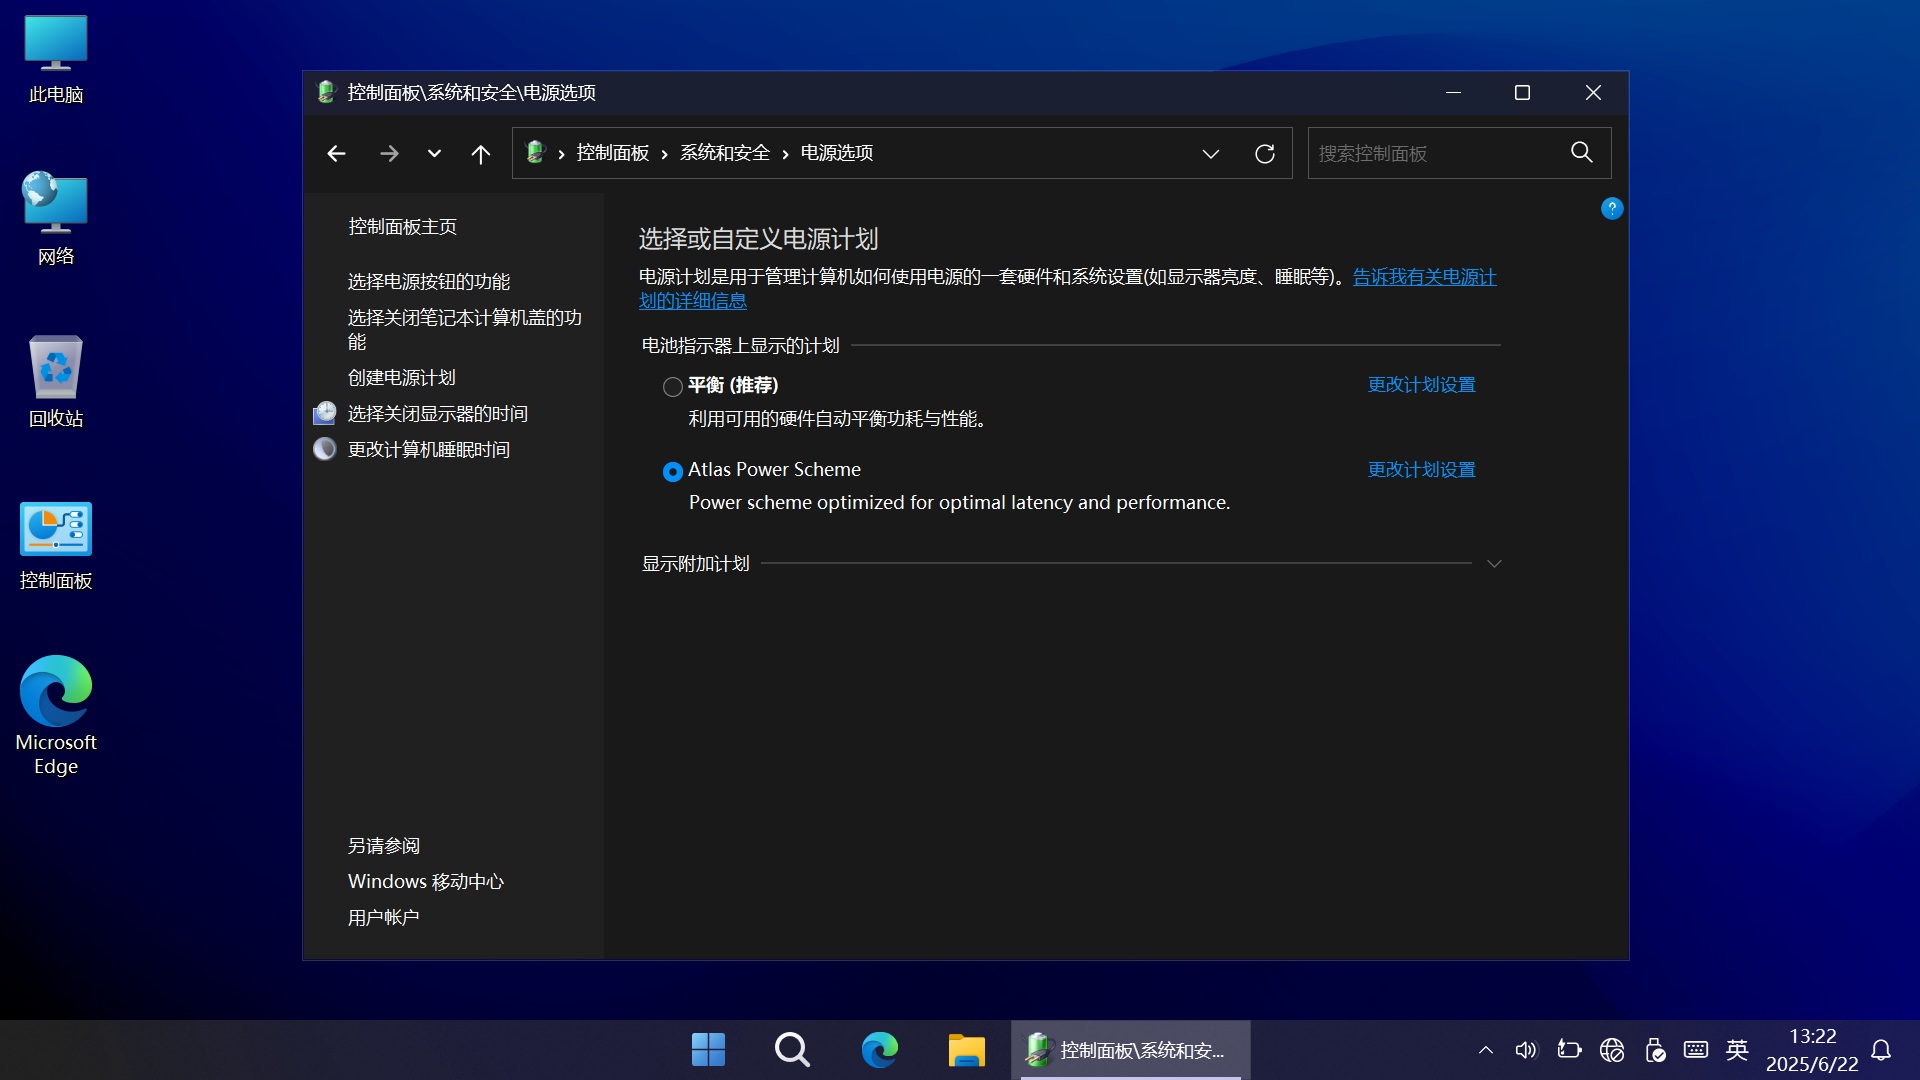Click Windows Start button on taskbar
Image resolution: width=1920 pixels, height=1080 pixels.
click(x=708, y=1049)
